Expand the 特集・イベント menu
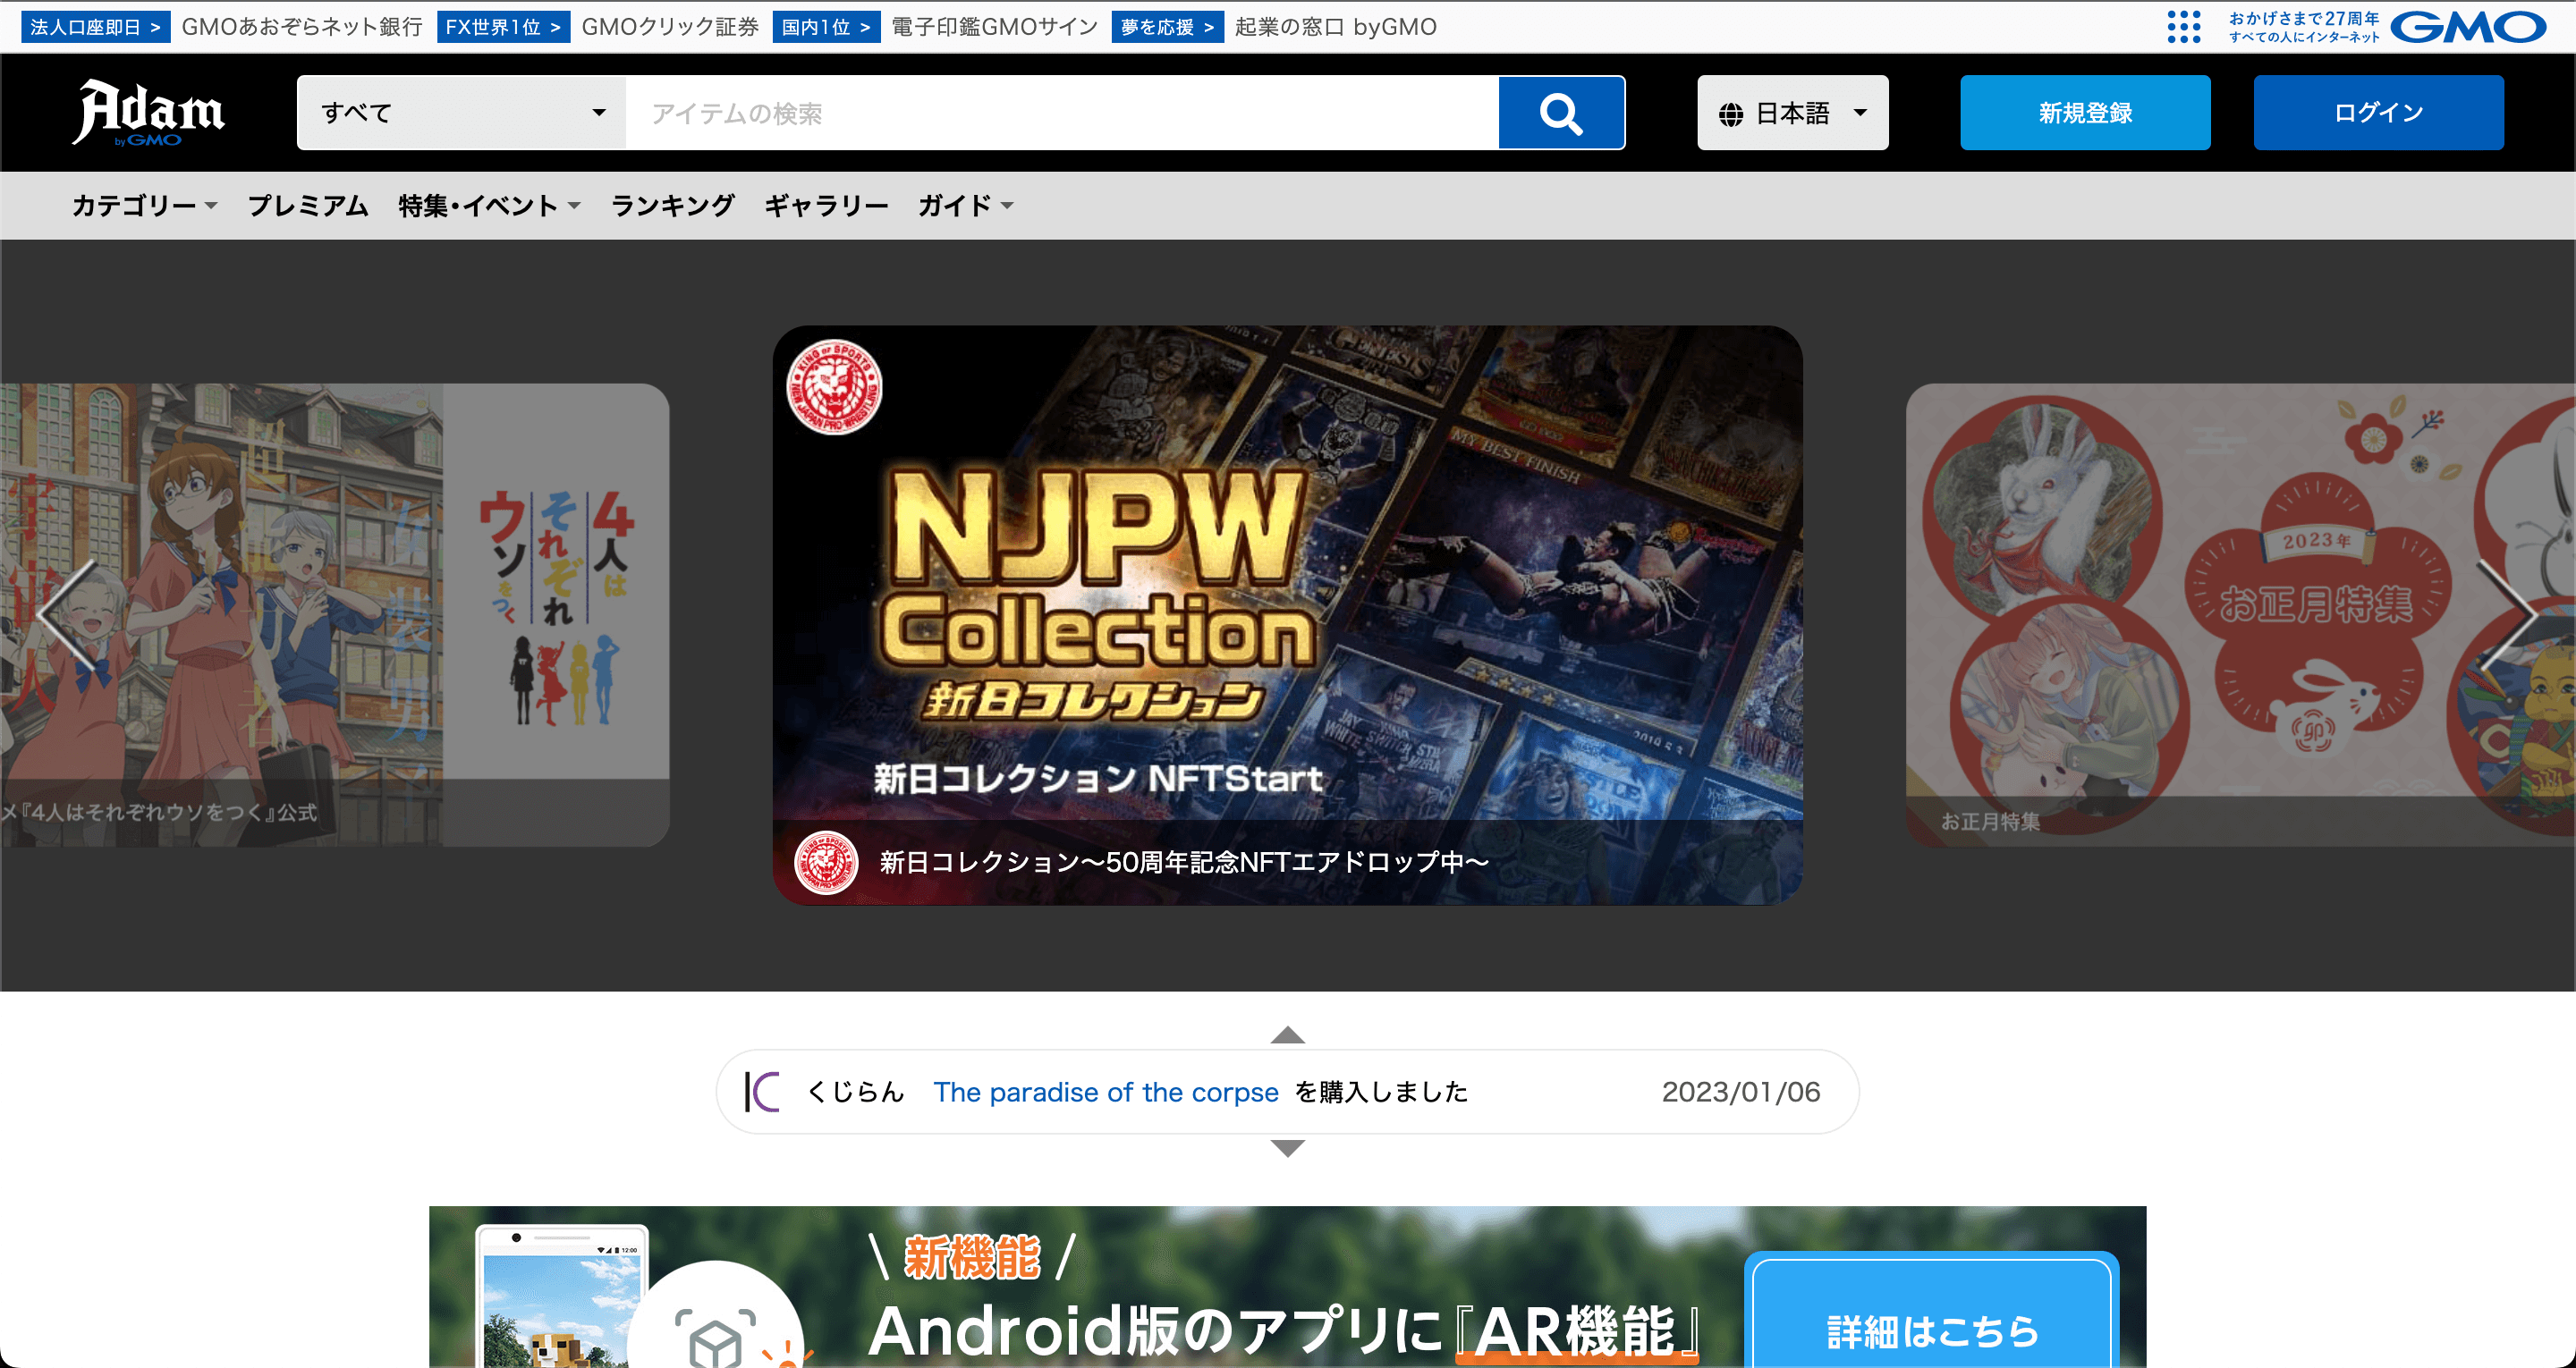 [x=489, y=206]
